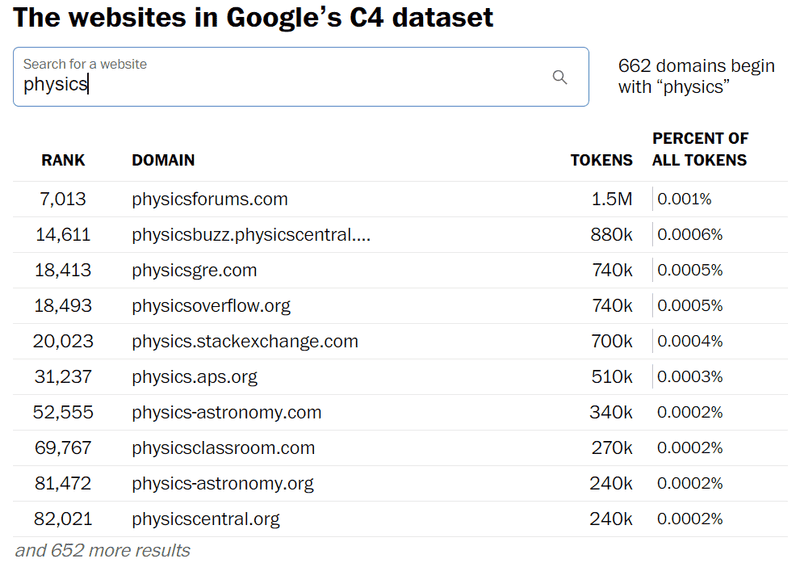Screen dimensions: 800x584
Task: Click the physics-astronomy.com row
Action: [227, 412]
